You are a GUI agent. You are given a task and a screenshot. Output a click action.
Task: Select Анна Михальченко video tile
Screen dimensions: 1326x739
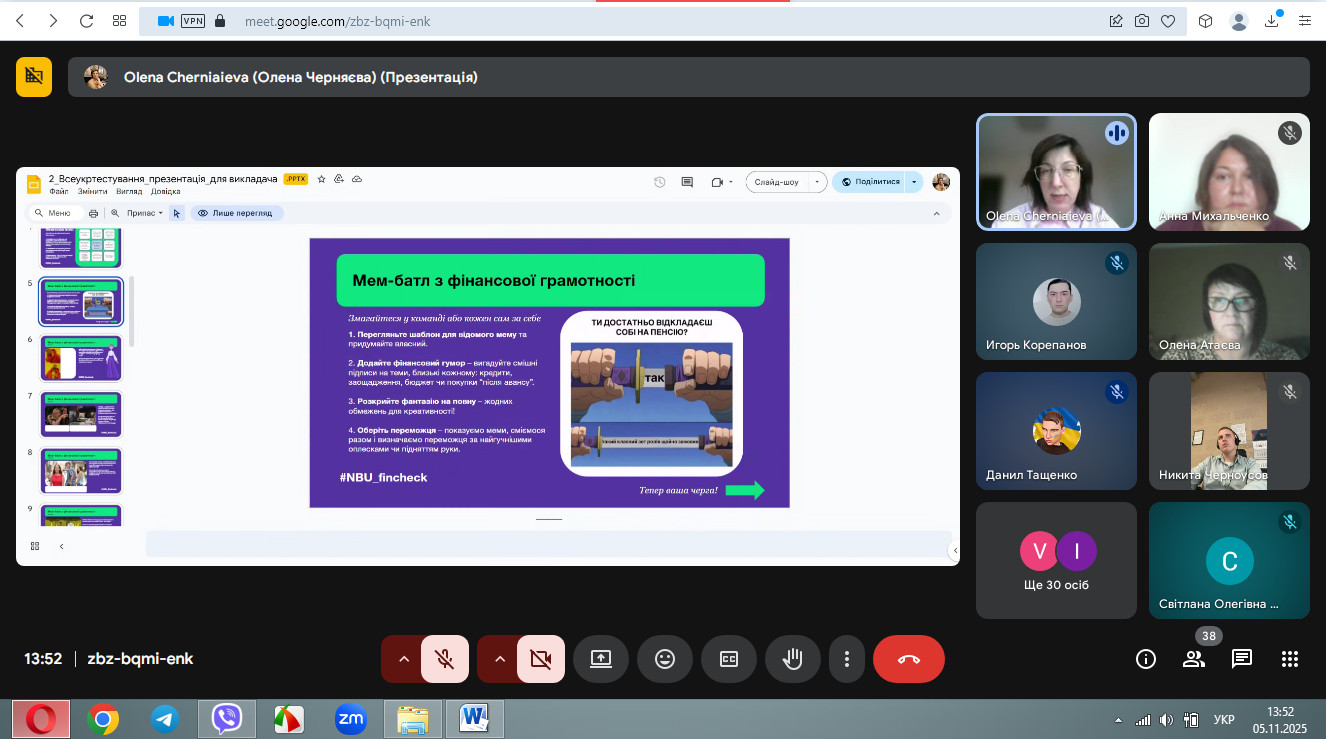pos(1229,172)
